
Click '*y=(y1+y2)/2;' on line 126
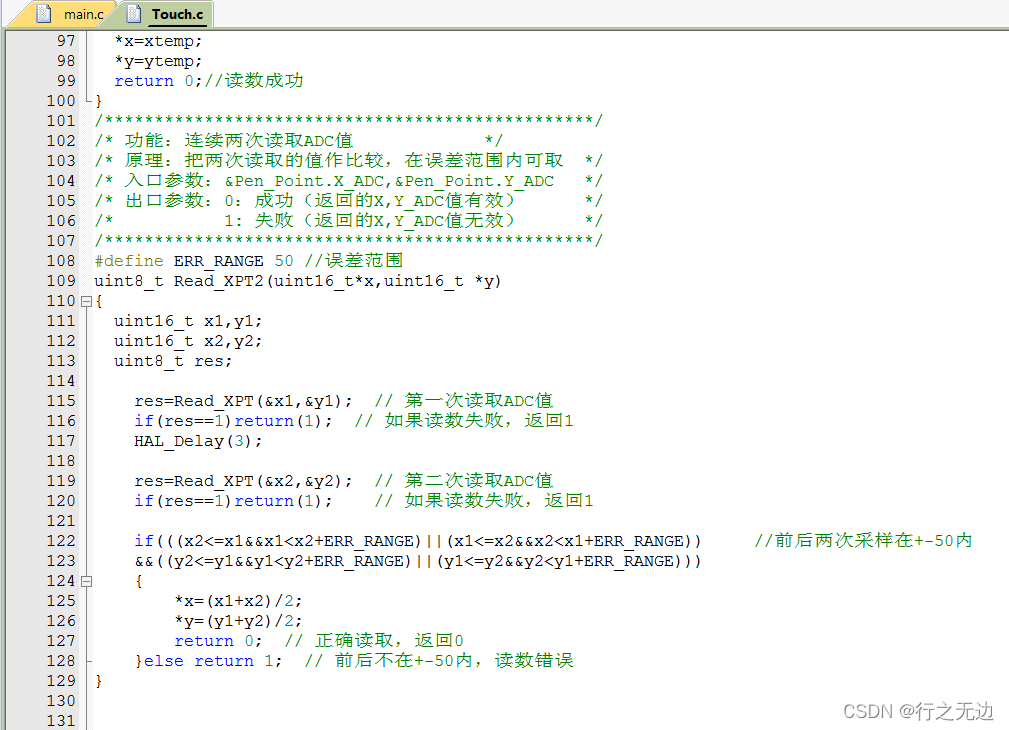pyautogui.click(x=238, y=621)
